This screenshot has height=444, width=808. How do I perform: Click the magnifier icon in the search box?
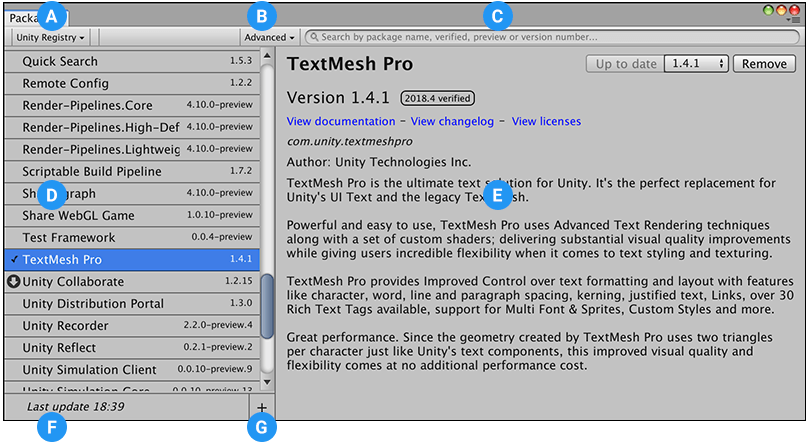click(x=314, y=37)
